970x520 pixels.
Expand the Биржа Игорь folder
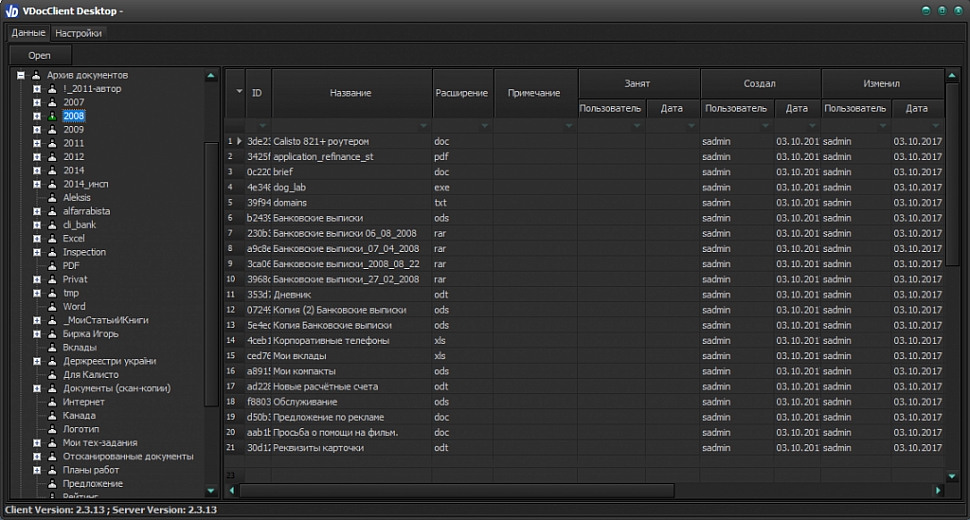pos(36,334)
